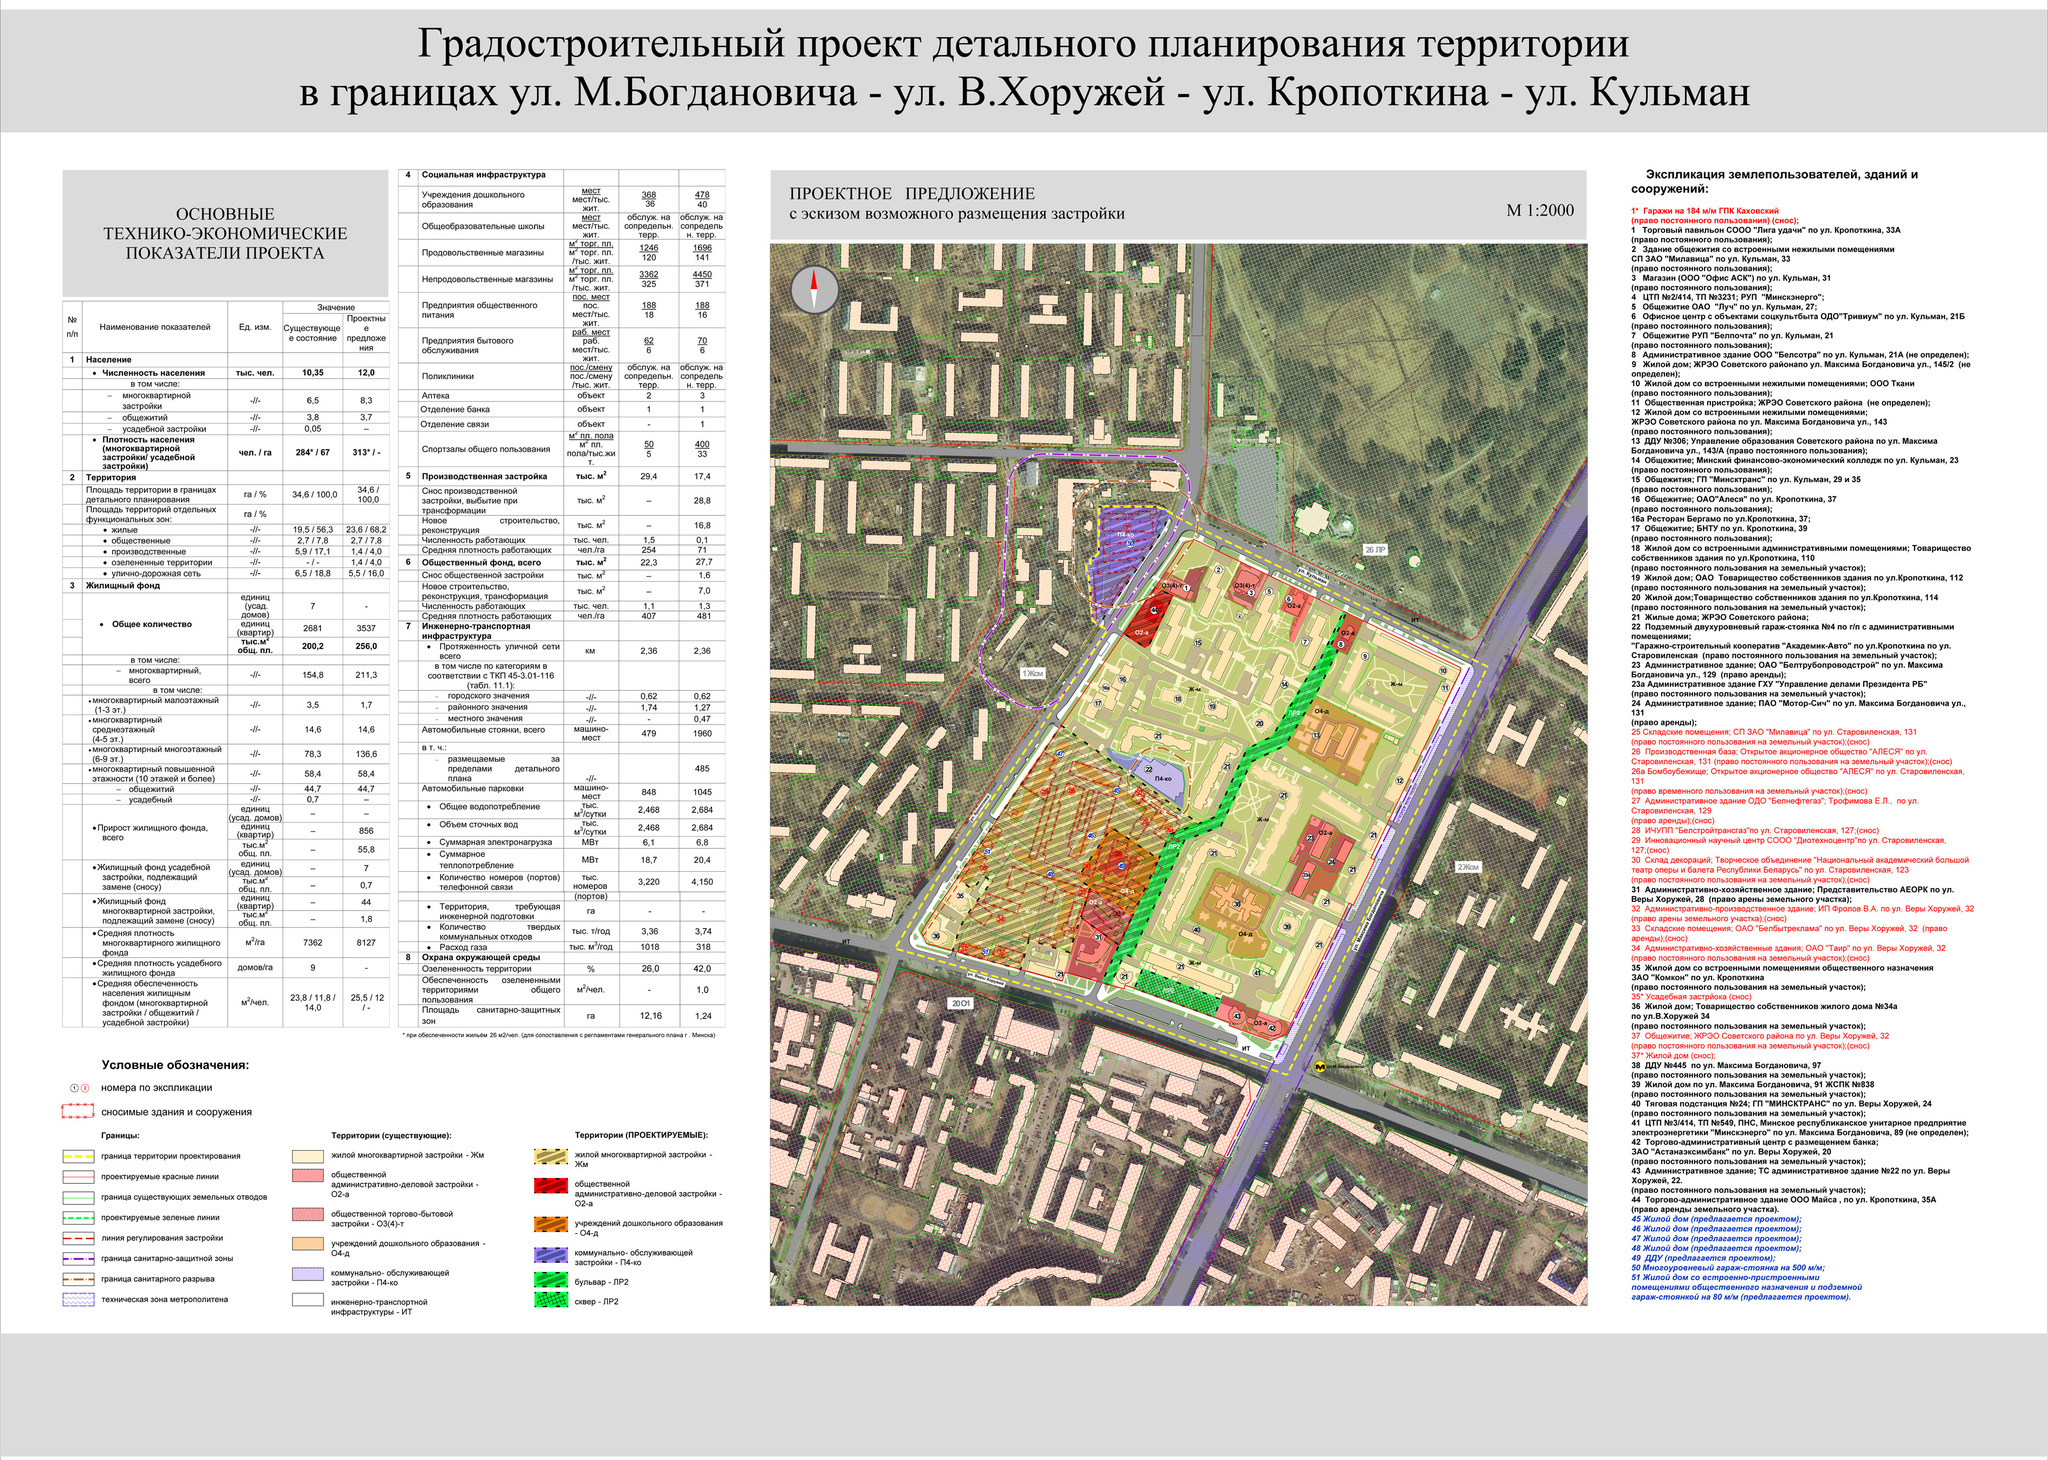This screenshot has width=2048, height=1460.
Task: Click the ИТ infrastructure white swatch
Action: click(308, 1301)
